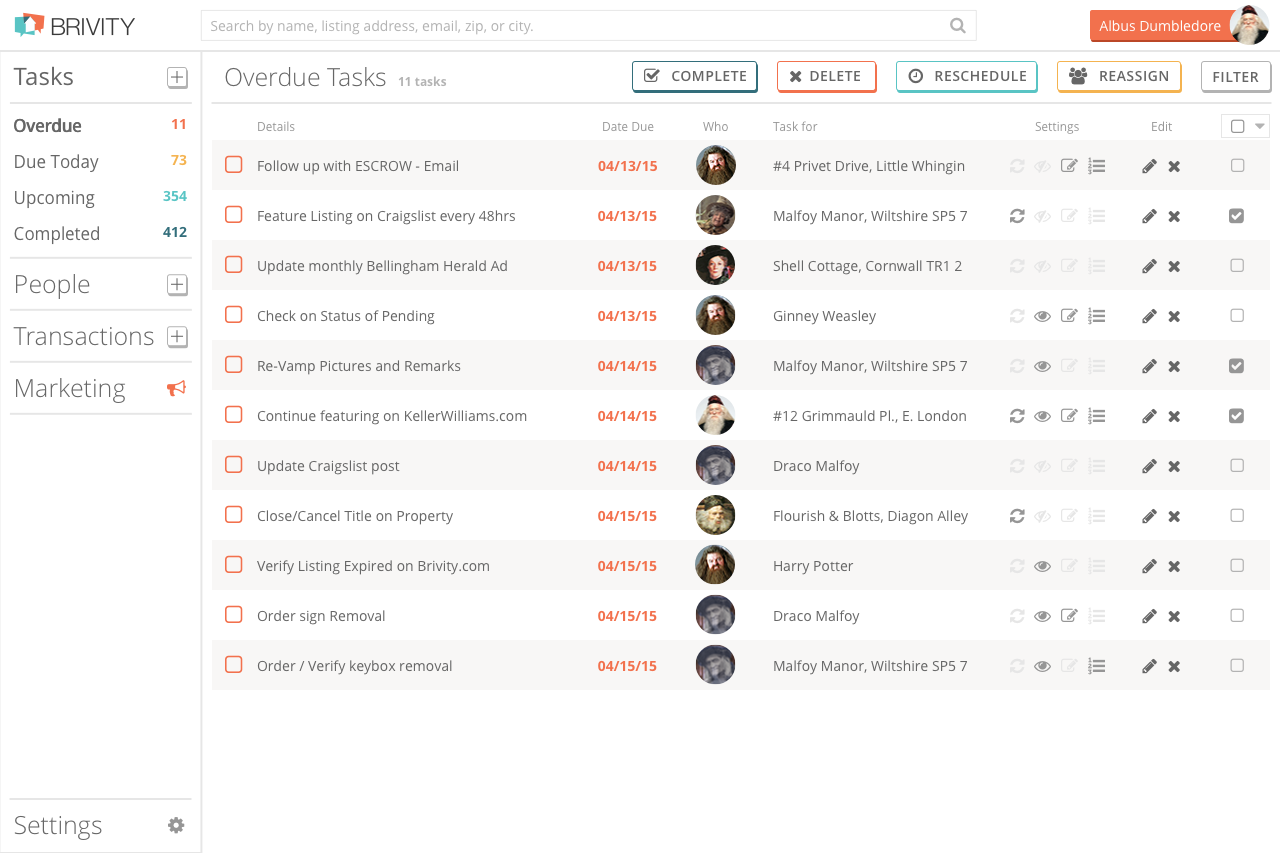This screenshot has height=853, width=1280.
Task: Click the Brivity logo
Action: pyautogui.click(x=74, y=25)
